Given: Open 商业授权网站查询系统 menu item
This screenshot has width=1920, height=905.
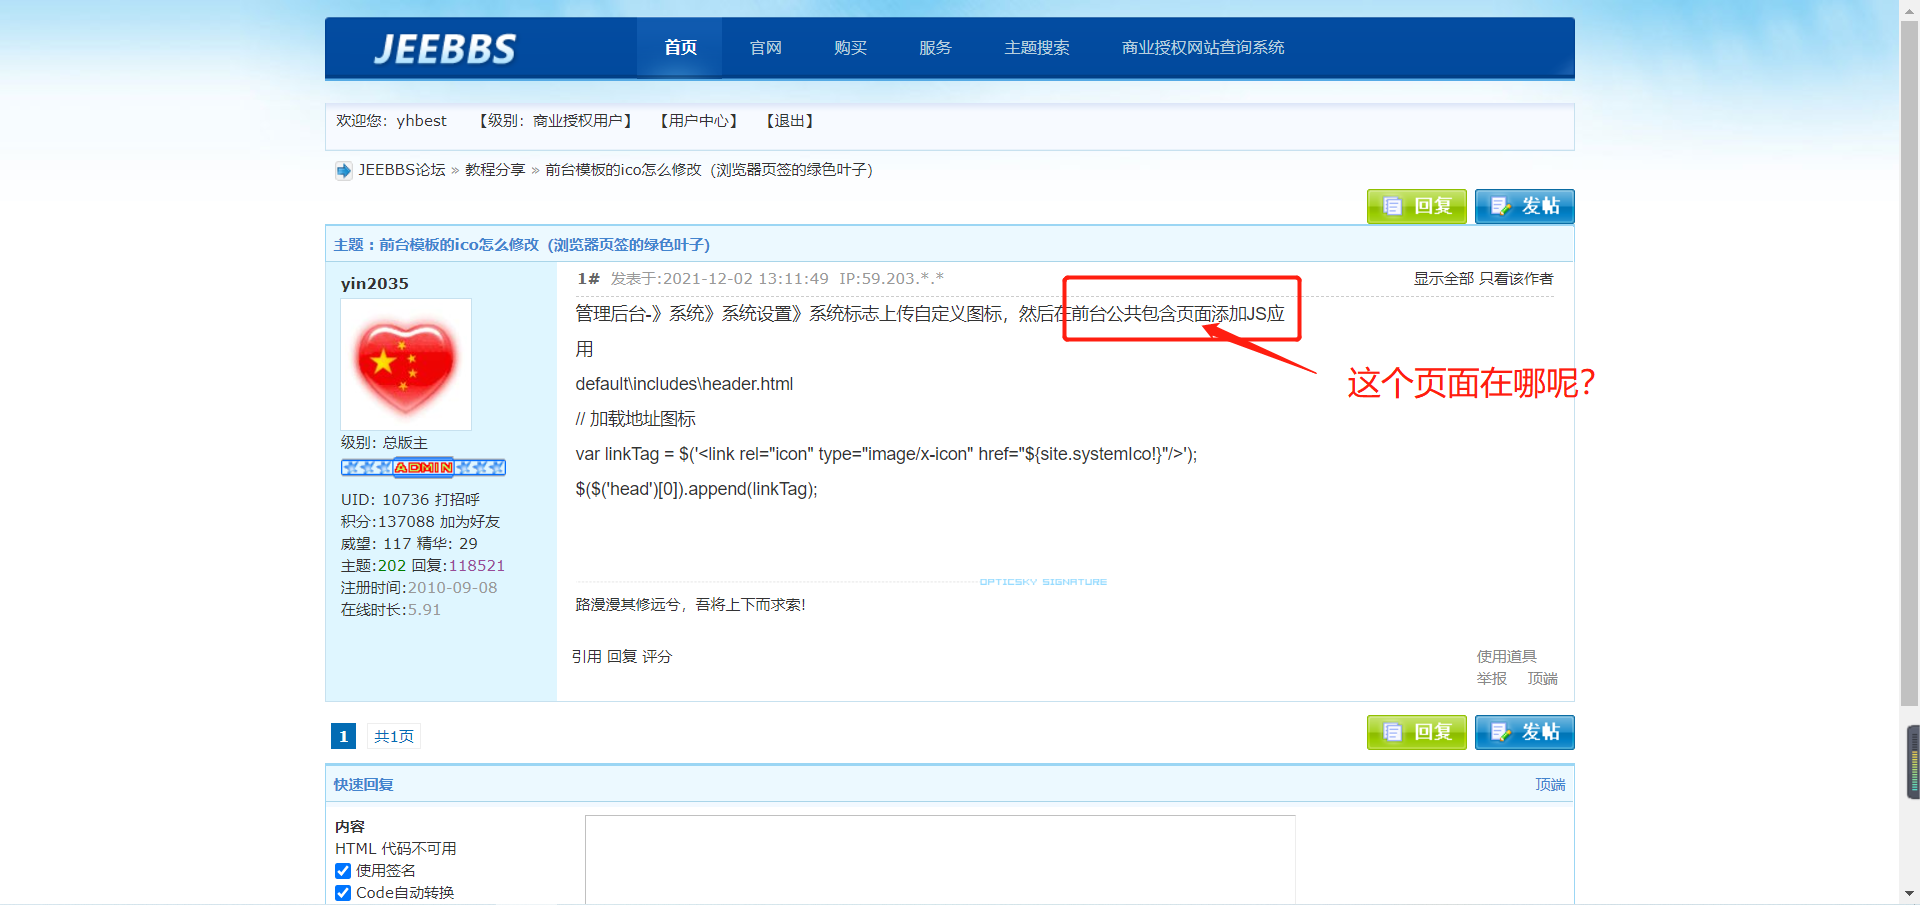Looking at the screenshot, I should (1203, 47).
